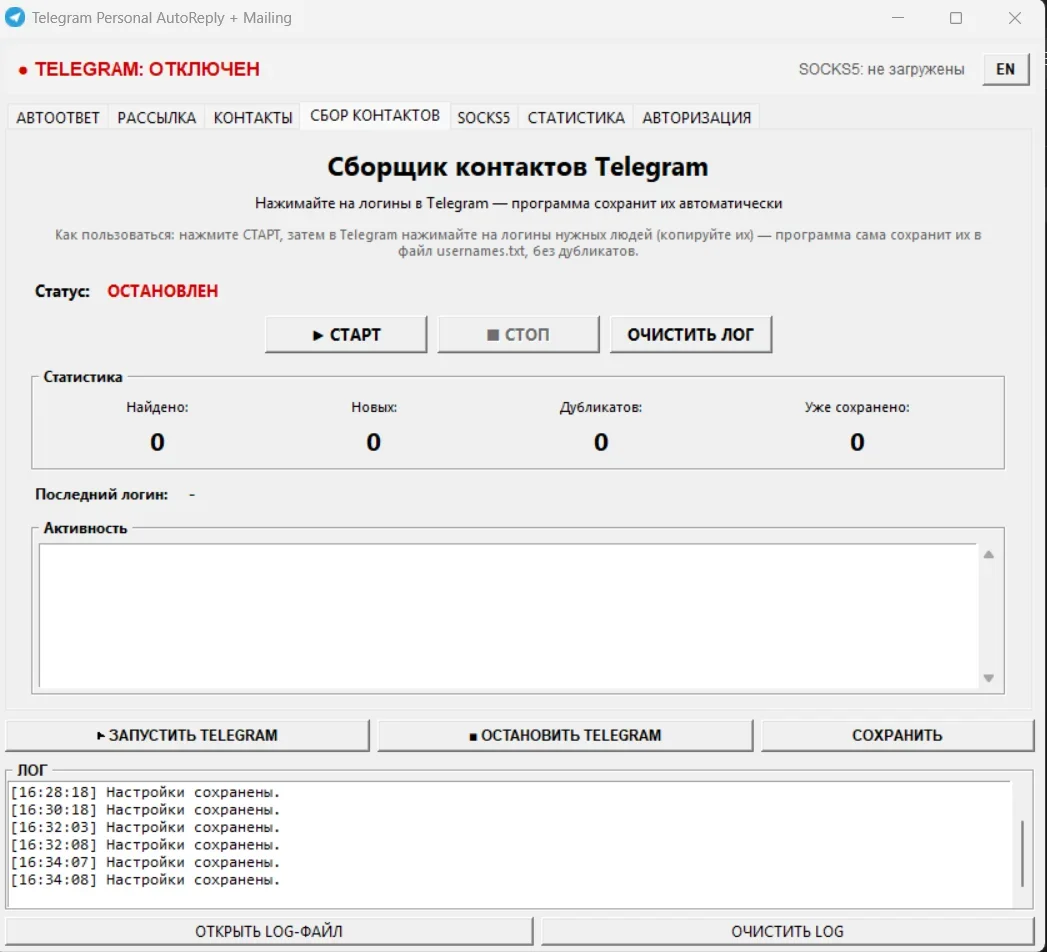Start the contact collector with СТАРТ
The width and height of the screenshot is (1047, 952).
(346, 334)
